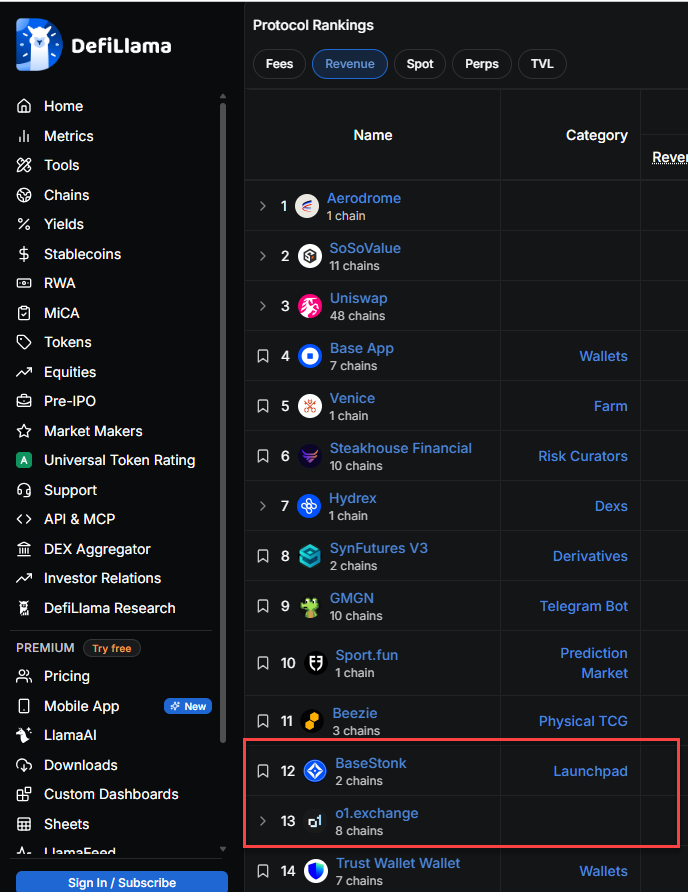Toggle bookmark for SynFutures V3
Viewport: 688px width, 892px height.
pos(263,556)
